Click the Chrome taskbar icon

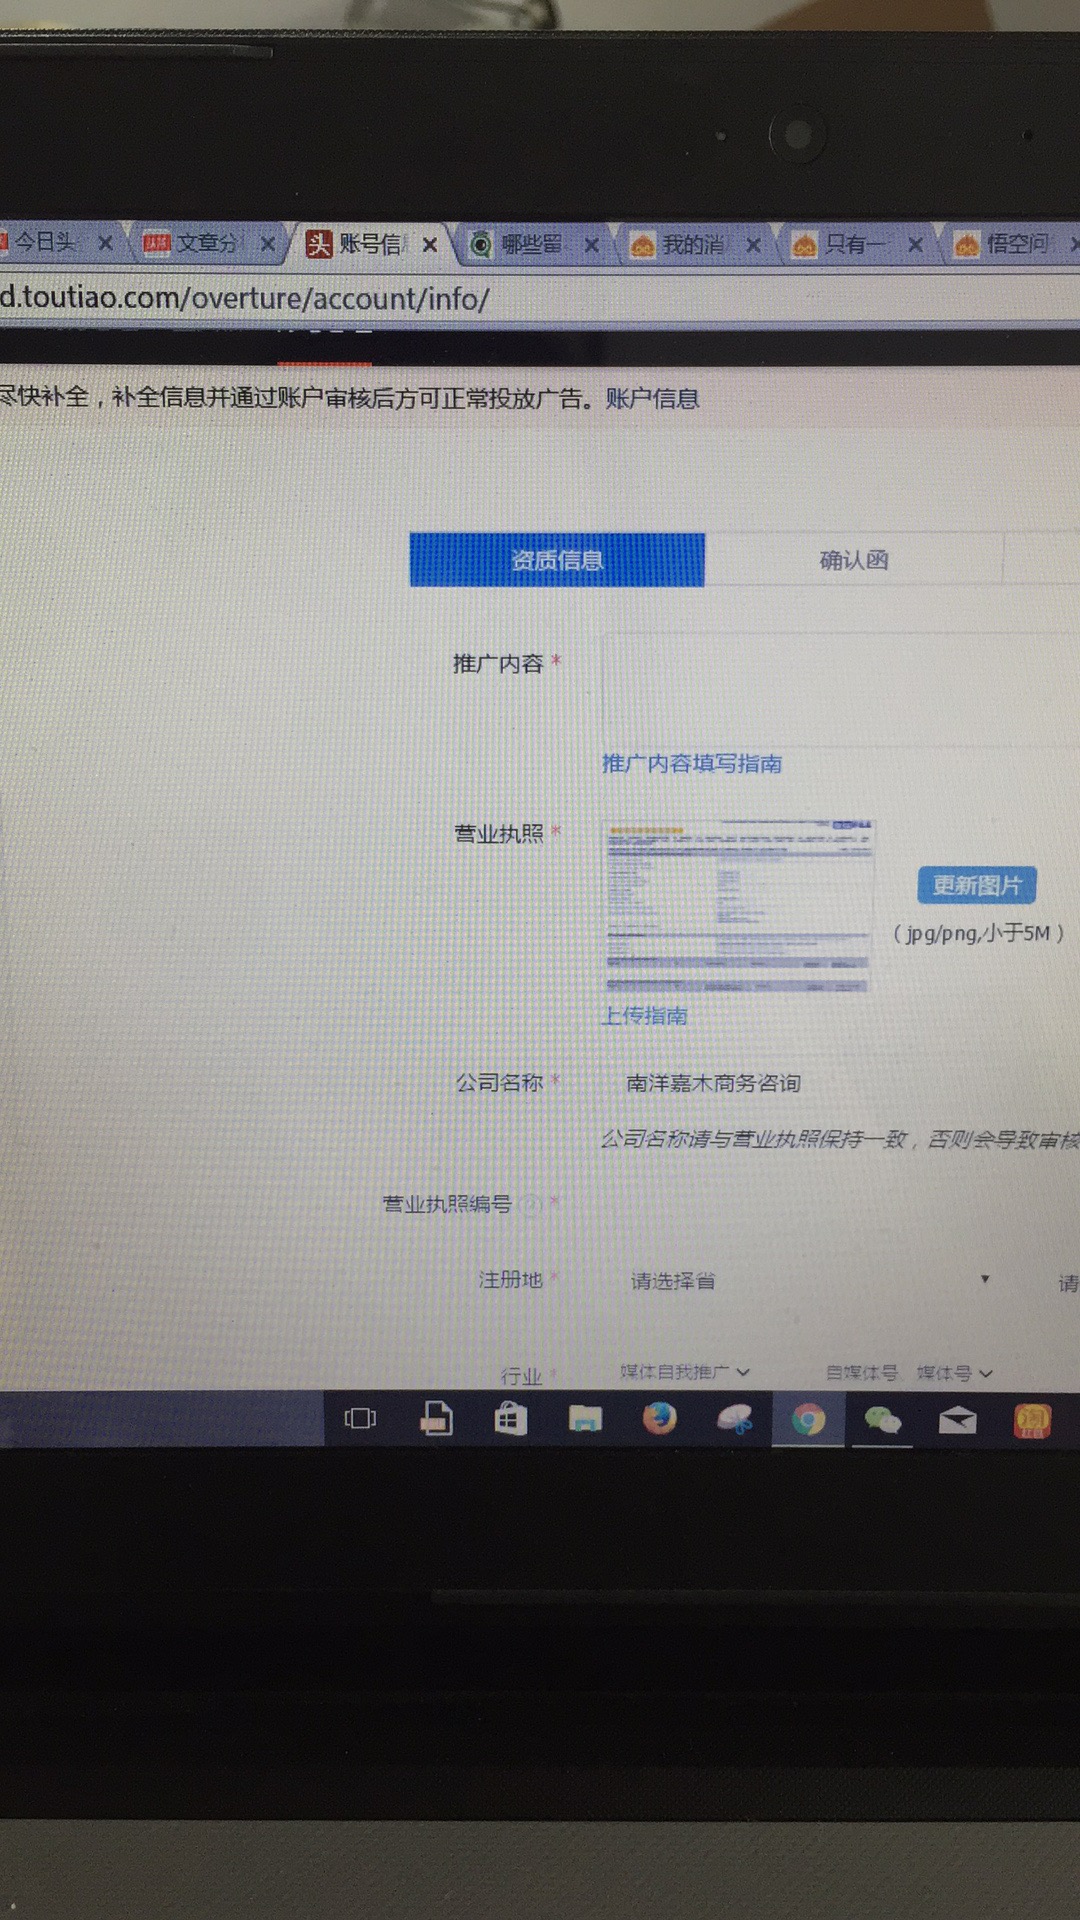click(x=808, y=1420)
